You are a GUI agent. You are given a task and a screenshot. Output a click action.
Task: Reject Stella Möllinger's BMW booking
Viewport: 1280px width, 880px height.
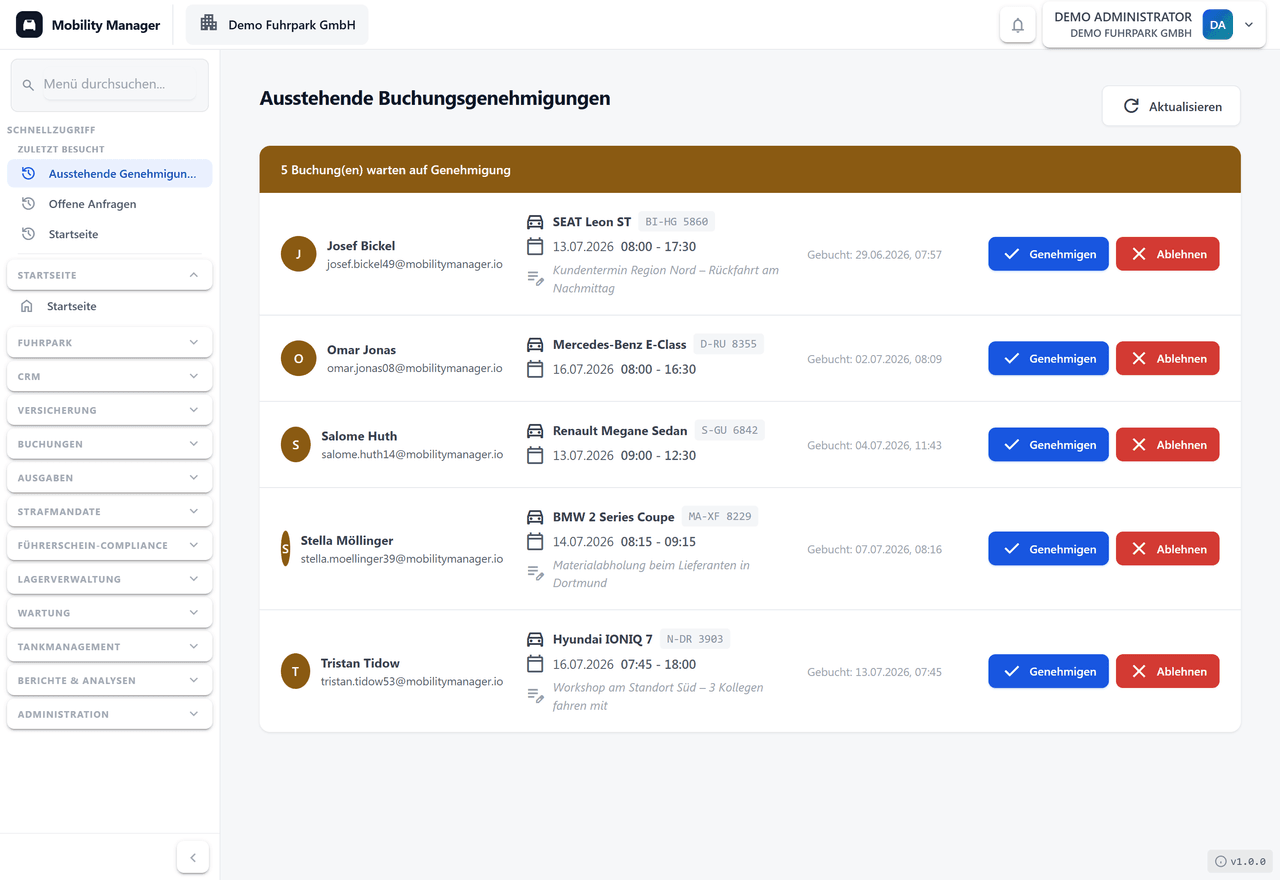(1167, 549)
